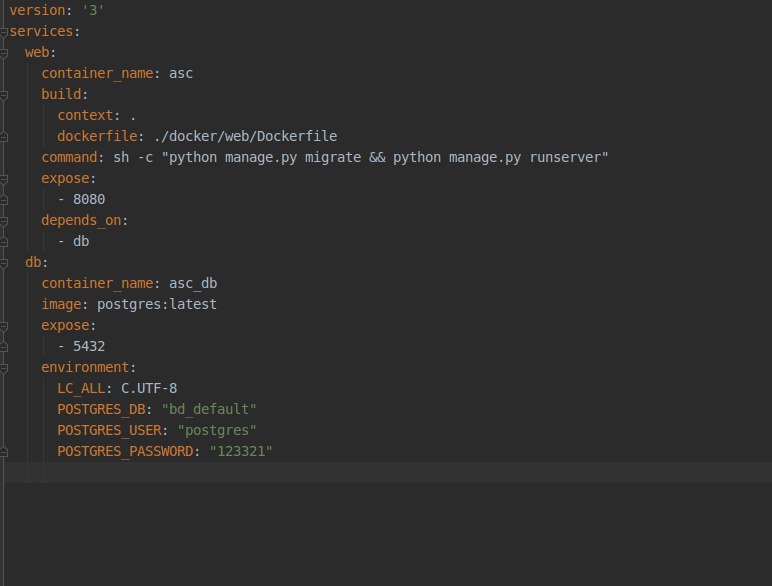Fold the environment block in gutter
The width and height of the screenshot is (772, 586).
point(4,368)
